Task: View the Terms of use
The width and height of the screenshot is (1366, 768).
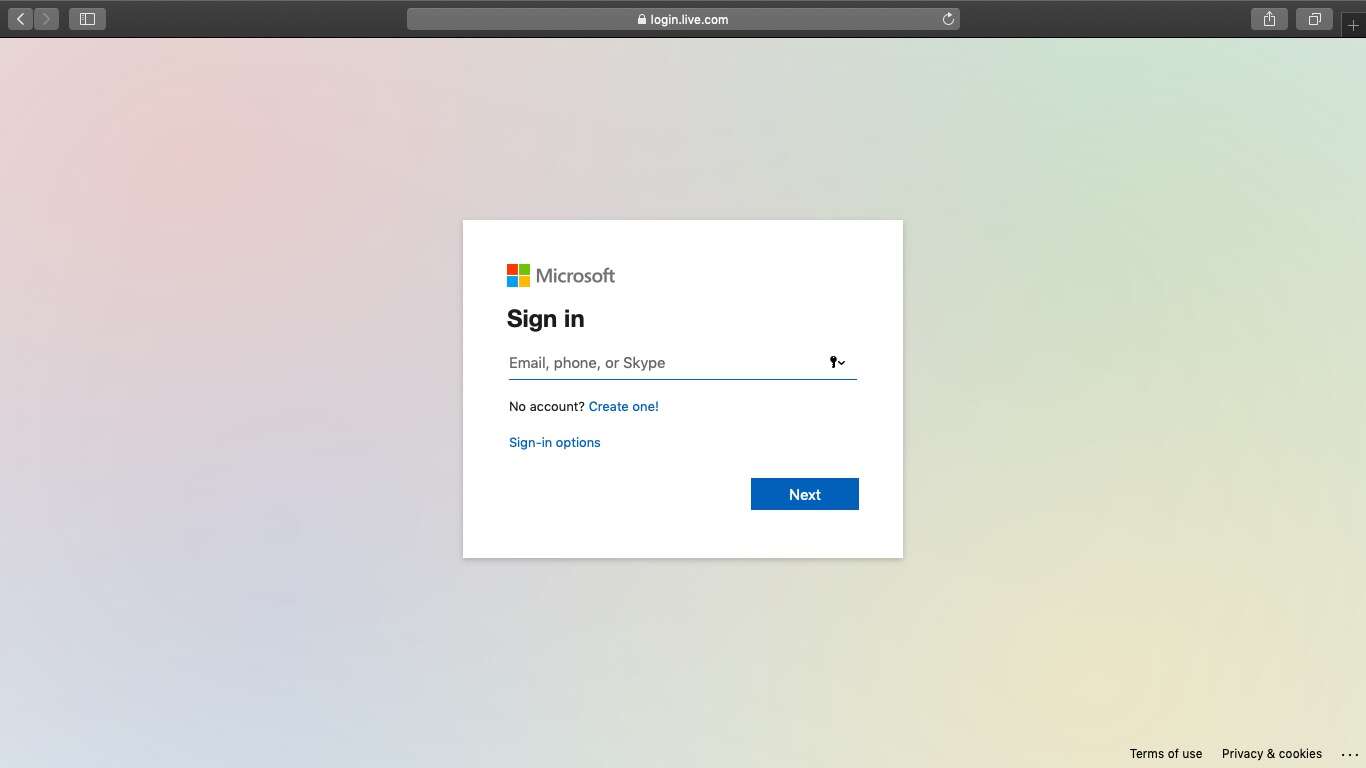Action: pyautogui.click(x=1166, y=754)
